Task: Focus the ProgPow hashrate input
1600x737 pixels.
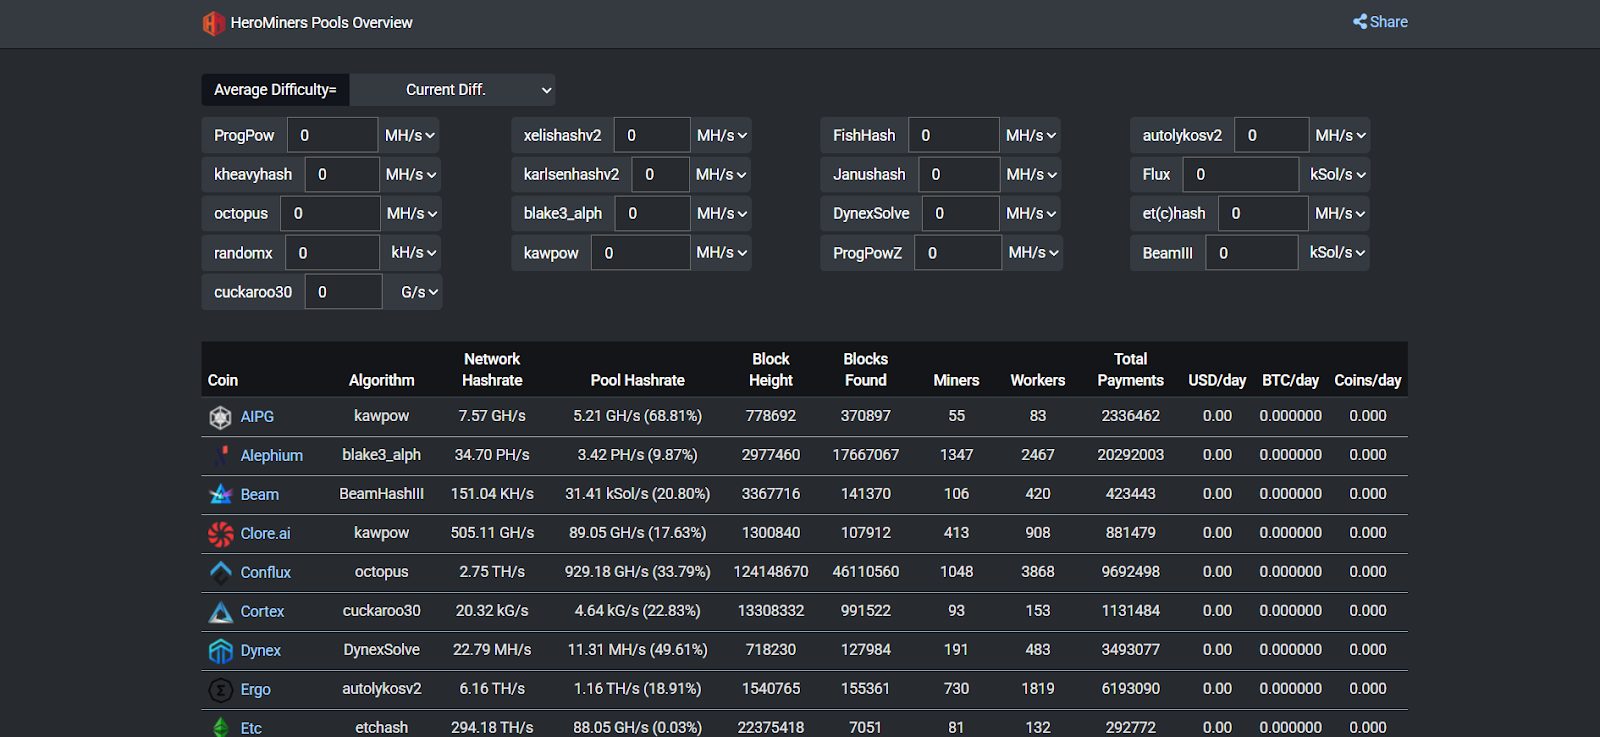Action: 332,135
